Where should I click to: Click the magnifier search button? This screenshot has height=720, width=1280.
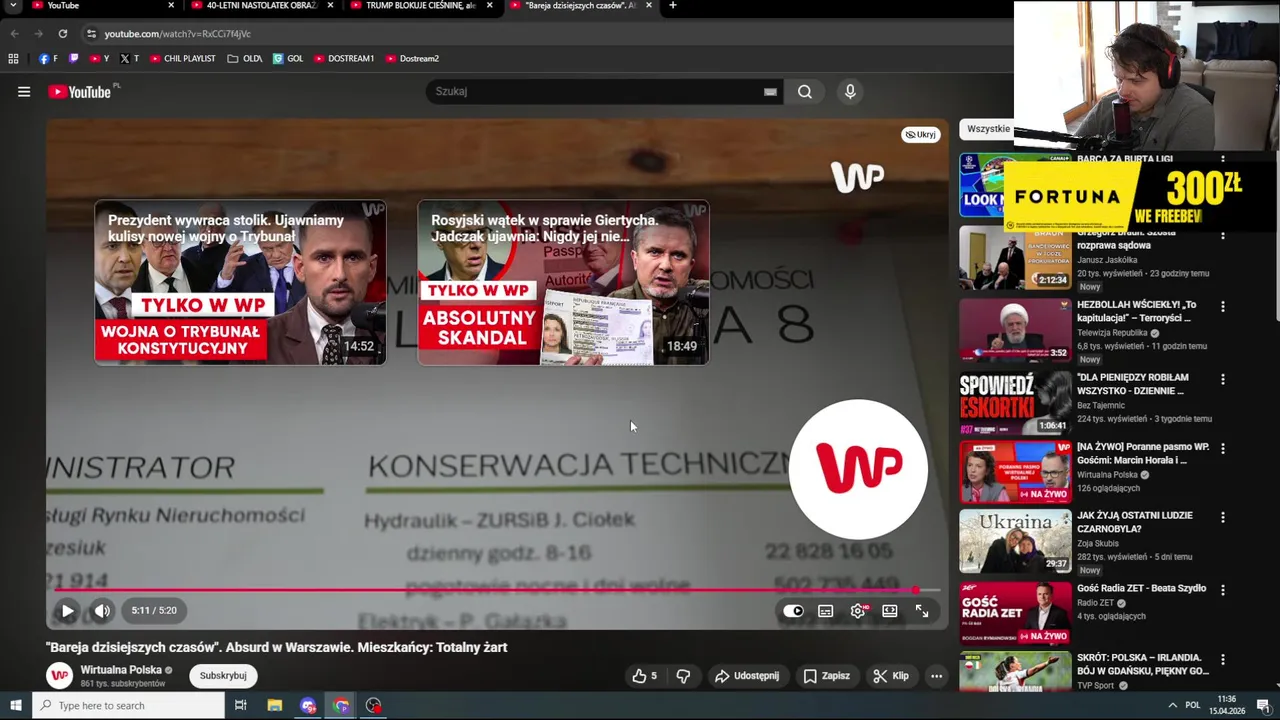tap(805, 92)
